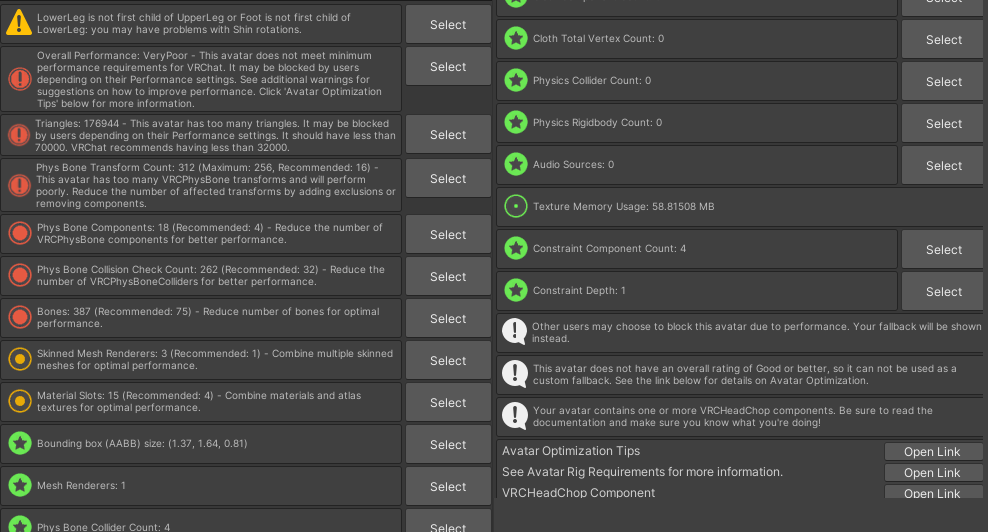The height and width of the screenshot is (532, 988).
Task: Click the yellow warning triangle icon for LowerLeg
Action: (19, 24)
